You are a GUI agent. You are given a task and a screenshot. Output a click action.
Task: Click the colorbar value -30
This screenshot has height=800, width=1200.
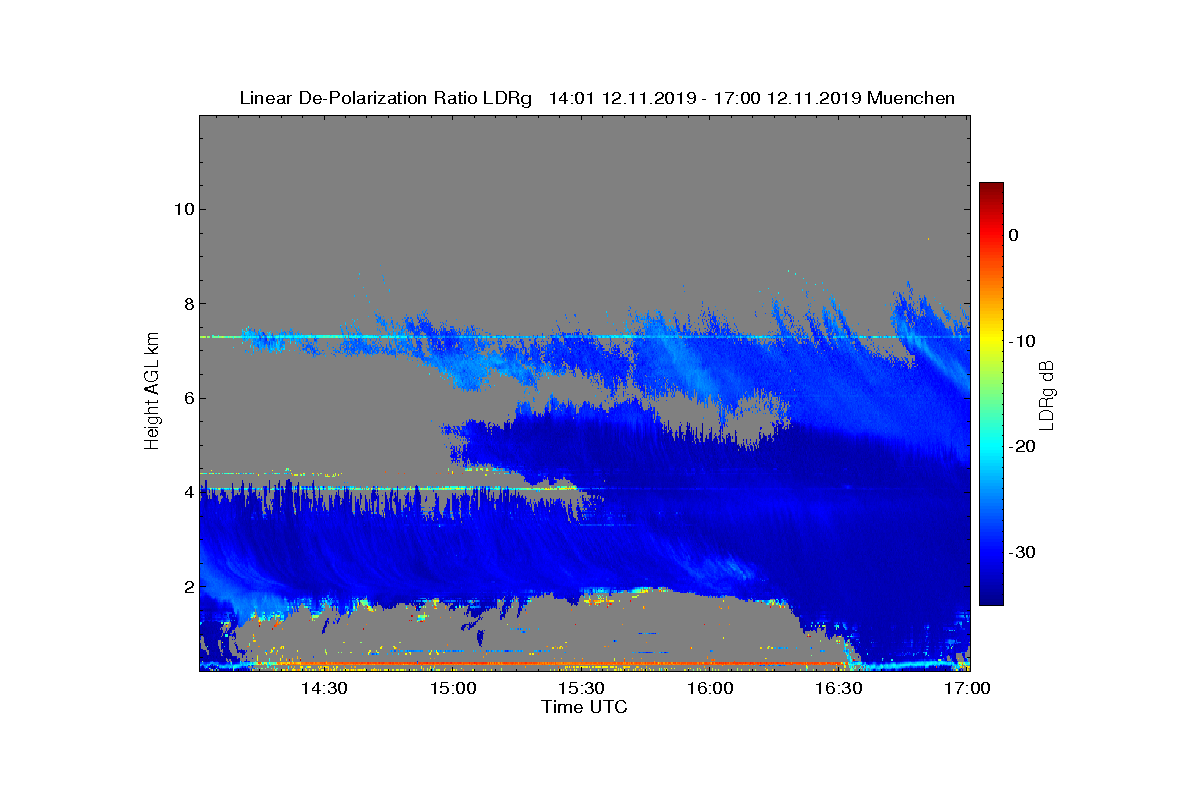pyautogui.click(x=1020, y=552)
